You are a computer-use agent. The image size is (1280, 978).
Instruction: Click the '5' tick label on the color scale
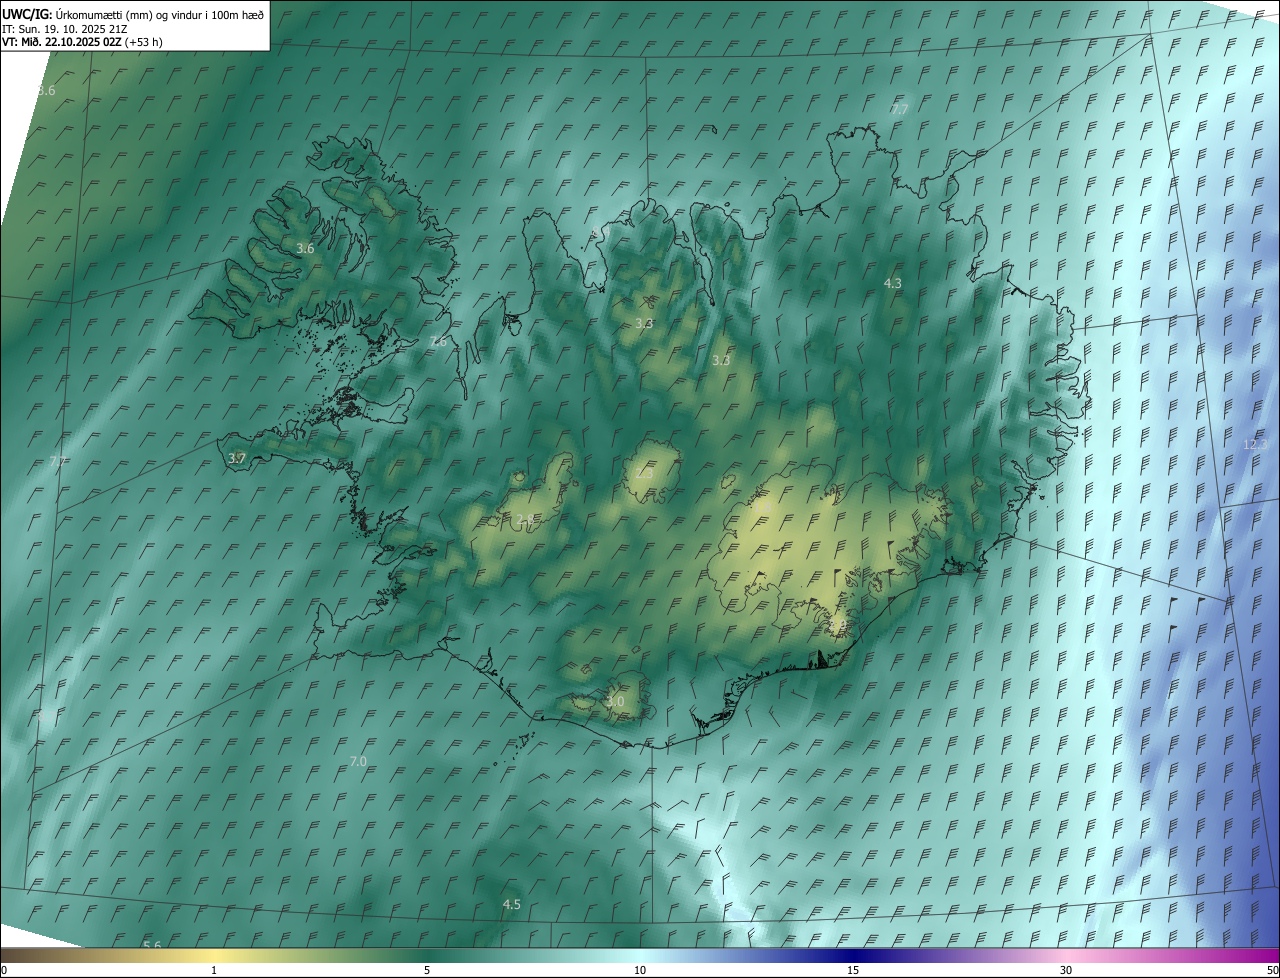click(427, 971)
